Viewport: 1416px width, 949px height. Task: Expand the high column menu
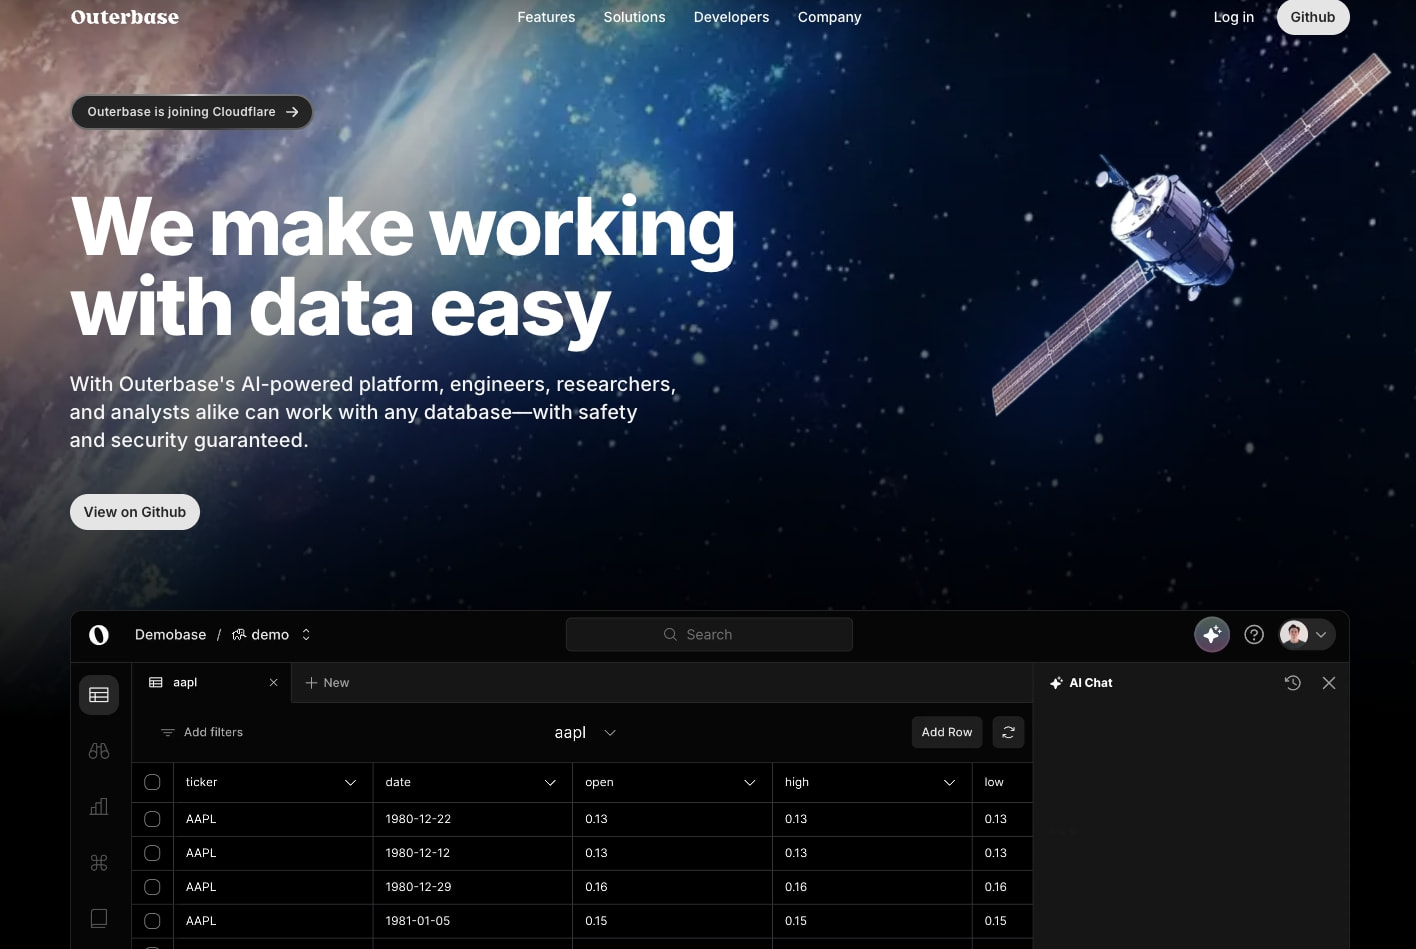949,783
